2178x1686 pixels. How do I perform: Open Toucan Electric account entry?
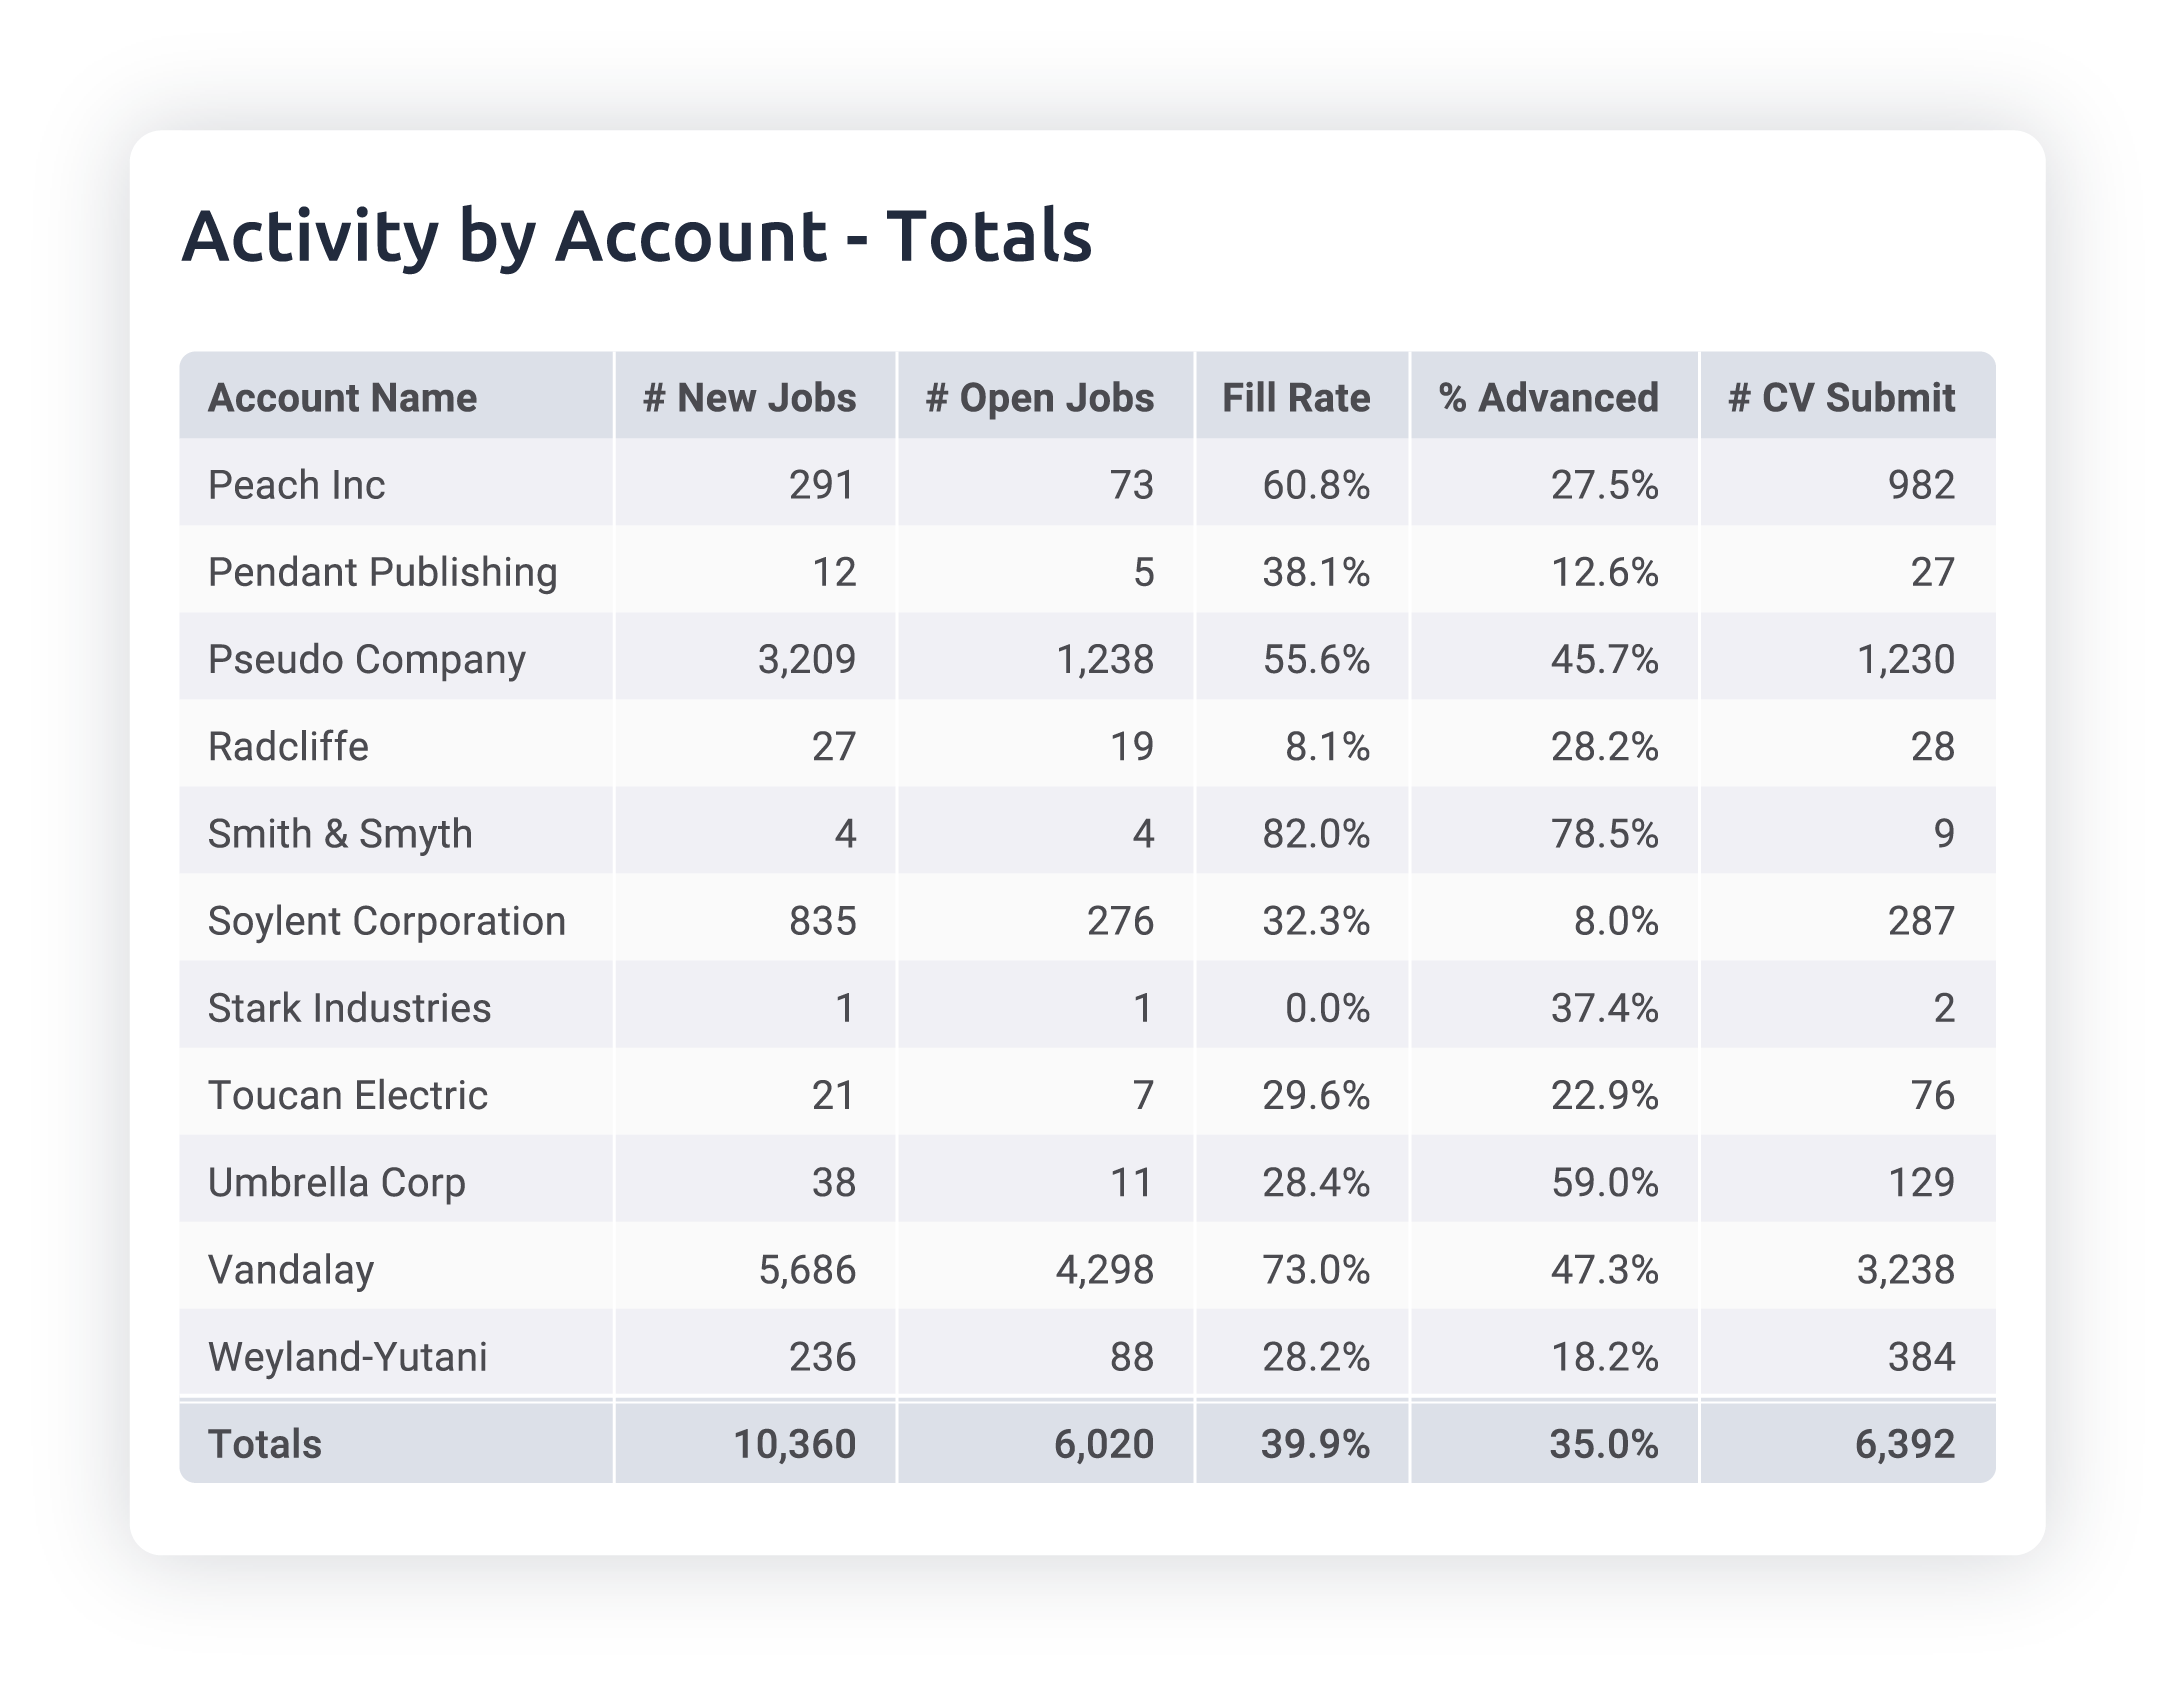(x=347, y=1095)
